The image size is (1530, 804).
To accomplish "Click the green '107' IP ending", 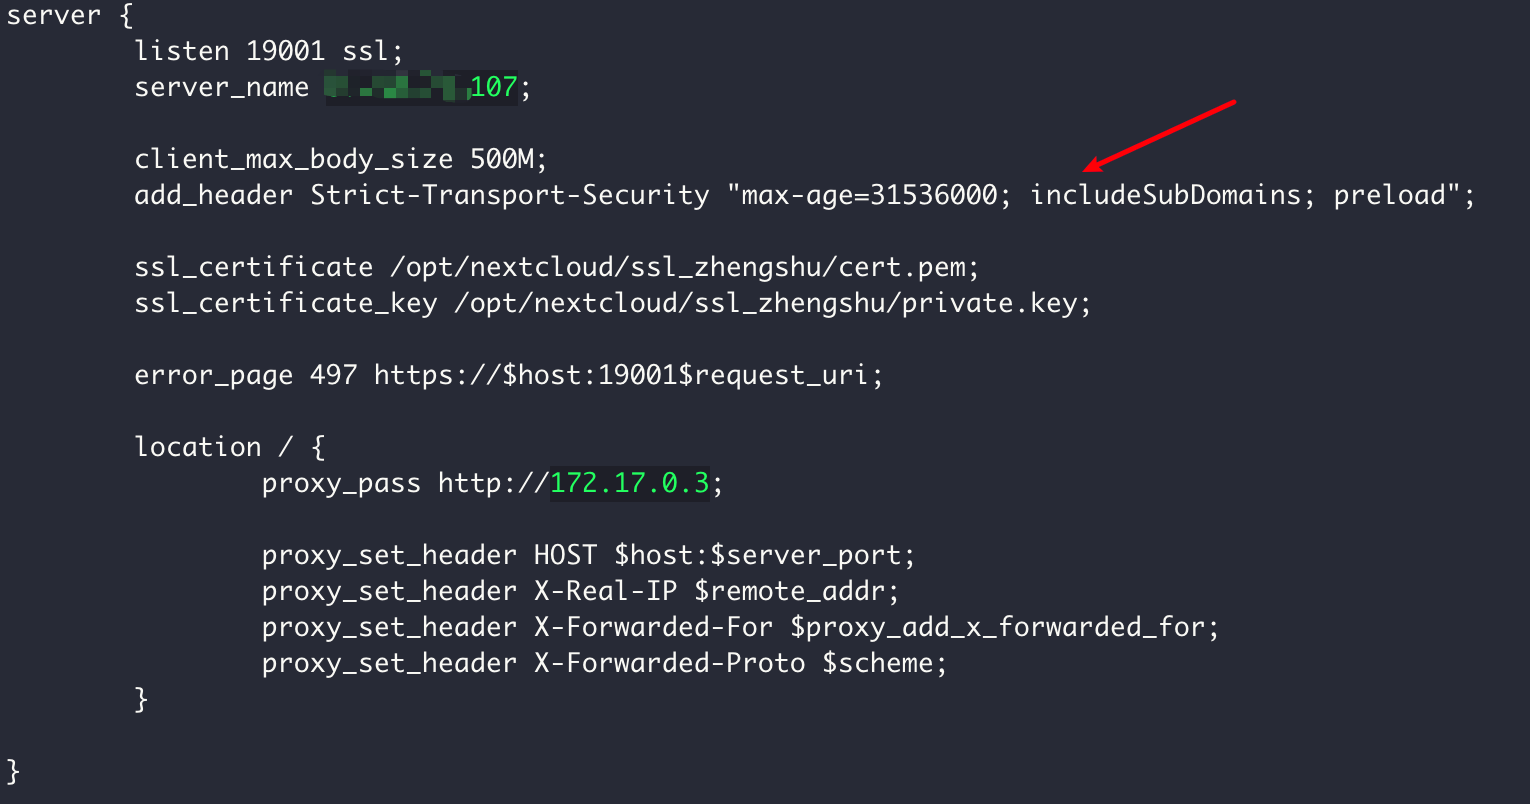I will pyautogui.click(x=493, y=88).
